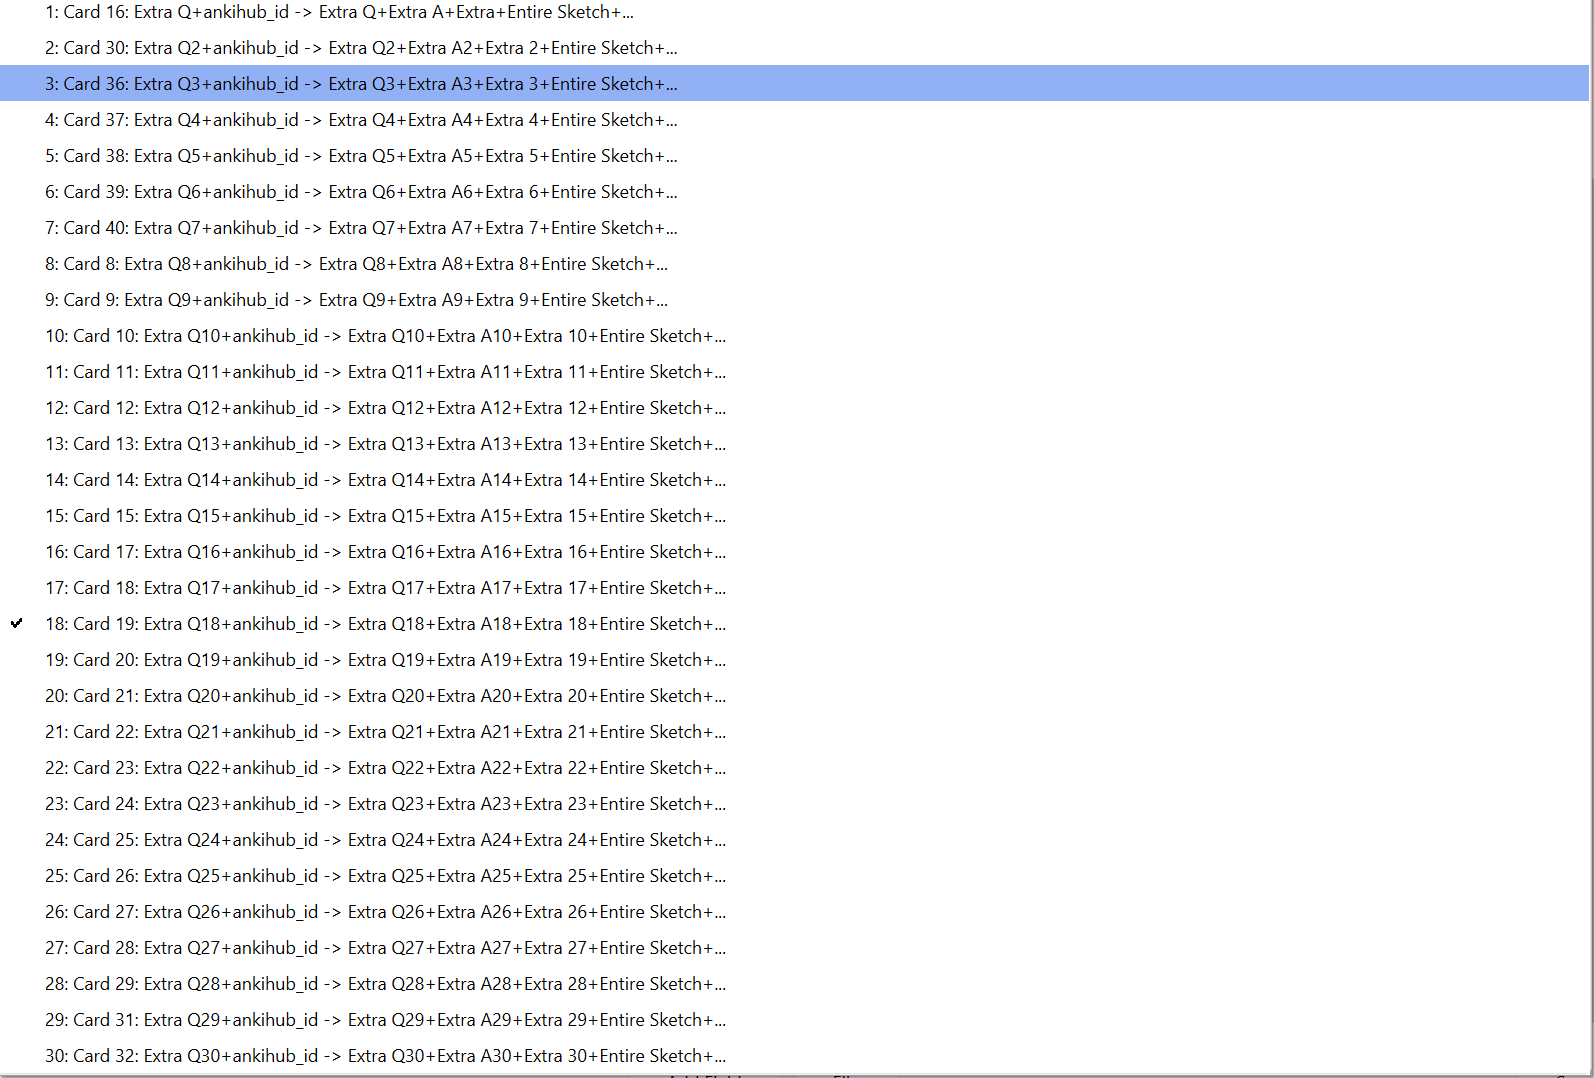
Task: Choose last item 30: Card 32 Extra Q30
Action: point(385,1056)
